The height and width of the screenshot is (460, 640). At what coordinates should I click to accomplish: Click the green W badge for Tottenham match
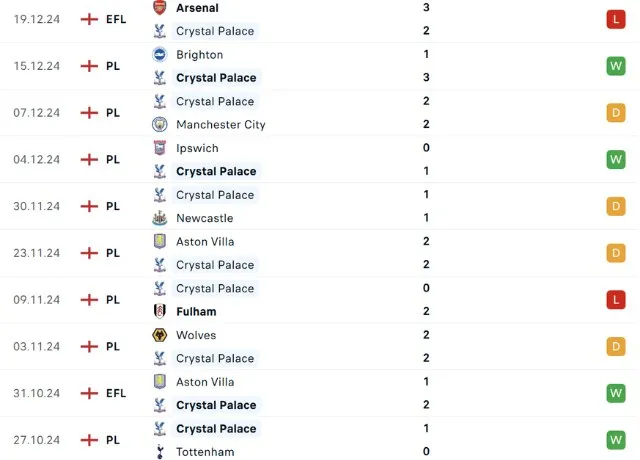(x=615, y=440)
